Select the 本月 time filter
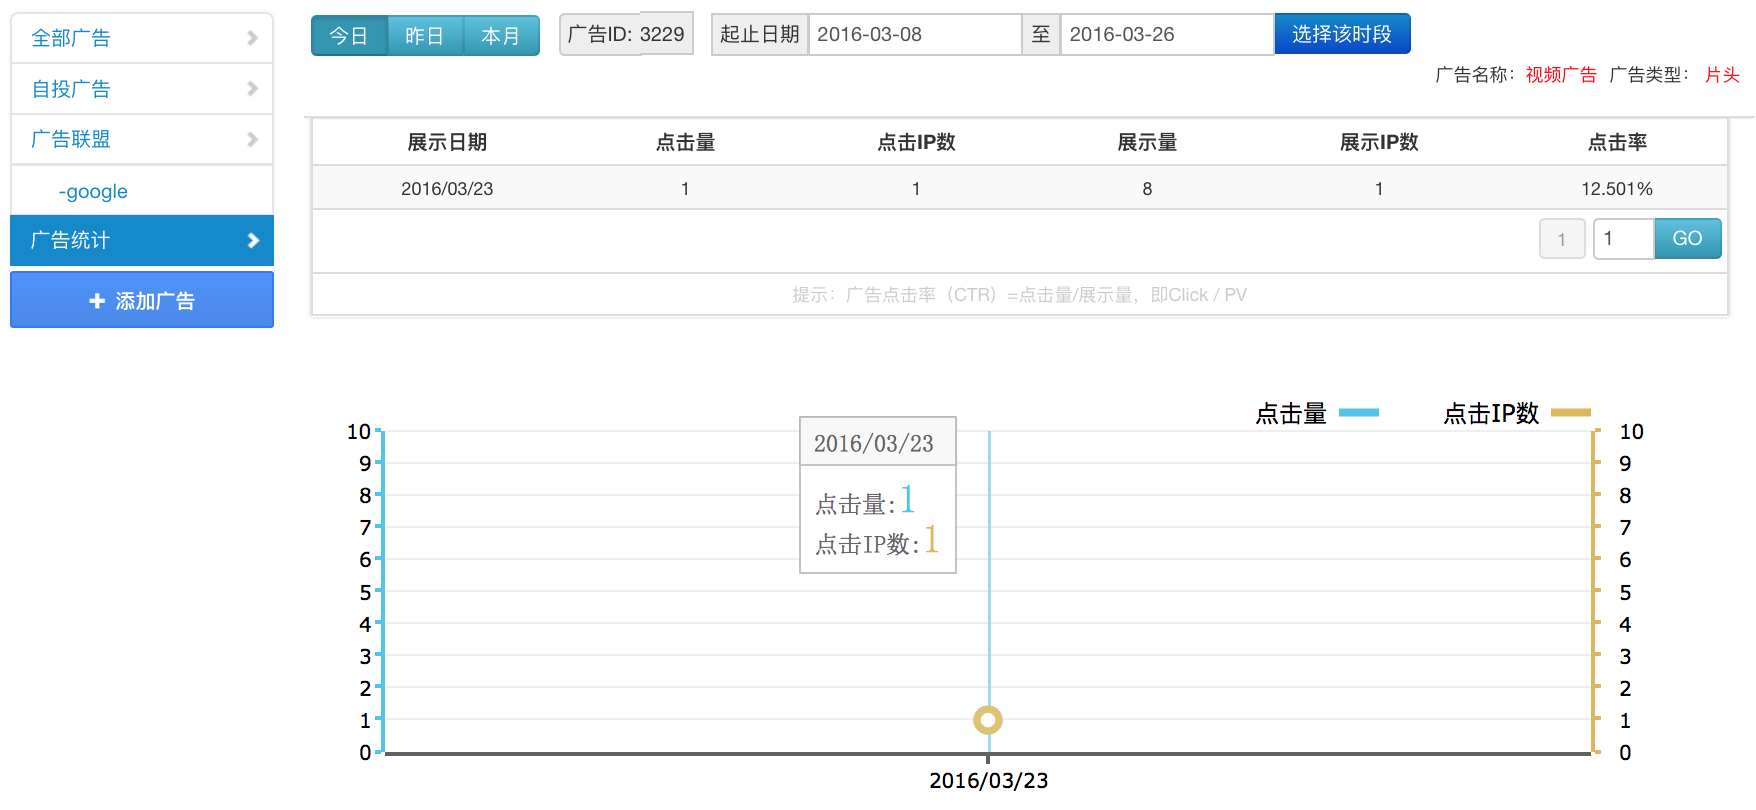This screenshot has height=810, width=1756. (500, 36)
